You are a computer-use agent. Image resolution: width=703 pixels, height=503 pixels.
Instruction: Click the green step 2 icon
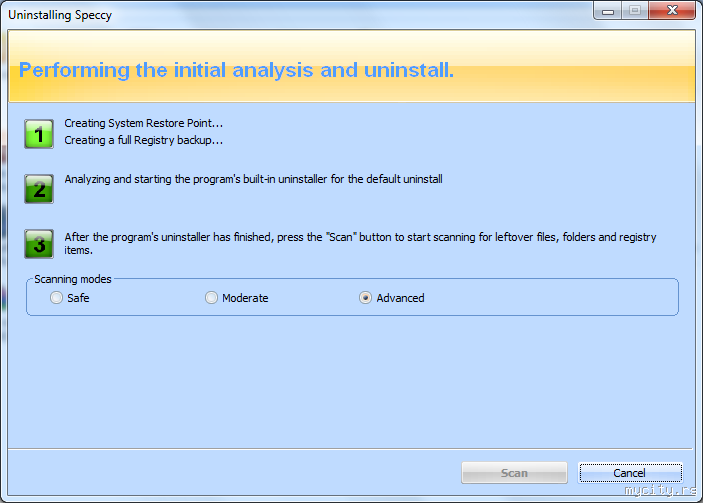tap(39, 189)
